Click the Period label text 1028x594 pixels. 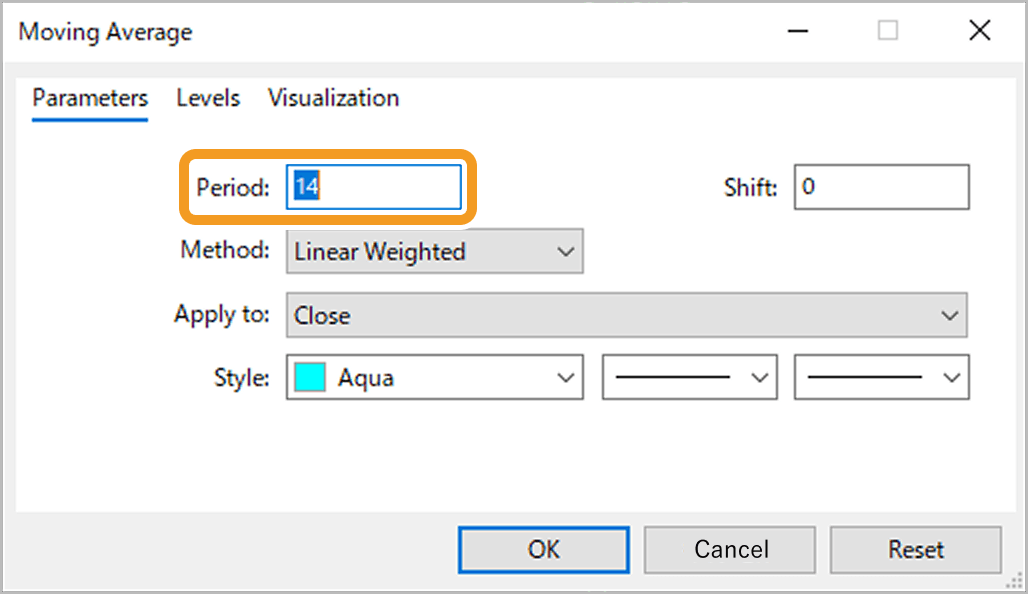coord(233,187)
